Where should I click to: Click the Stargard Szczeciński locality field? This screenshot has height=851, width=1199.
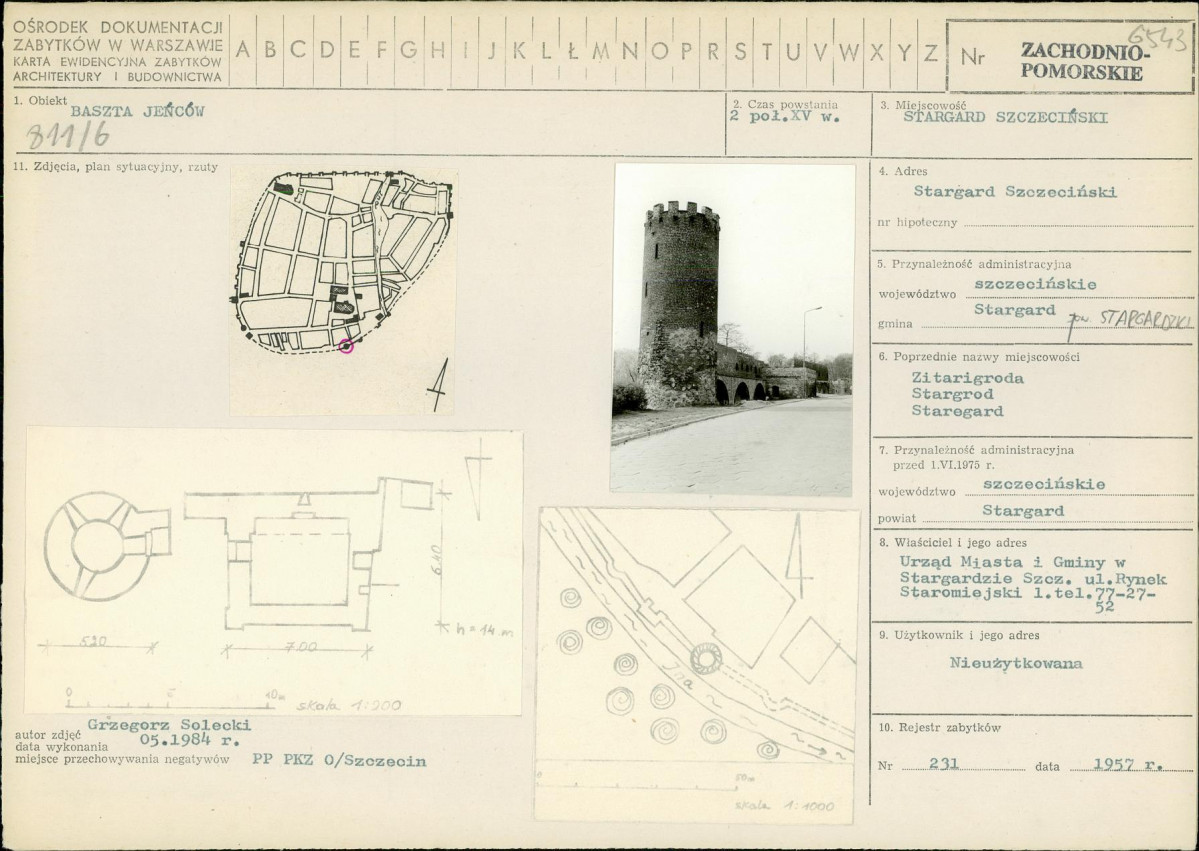pyautogui.click(x=1006, y=118)
